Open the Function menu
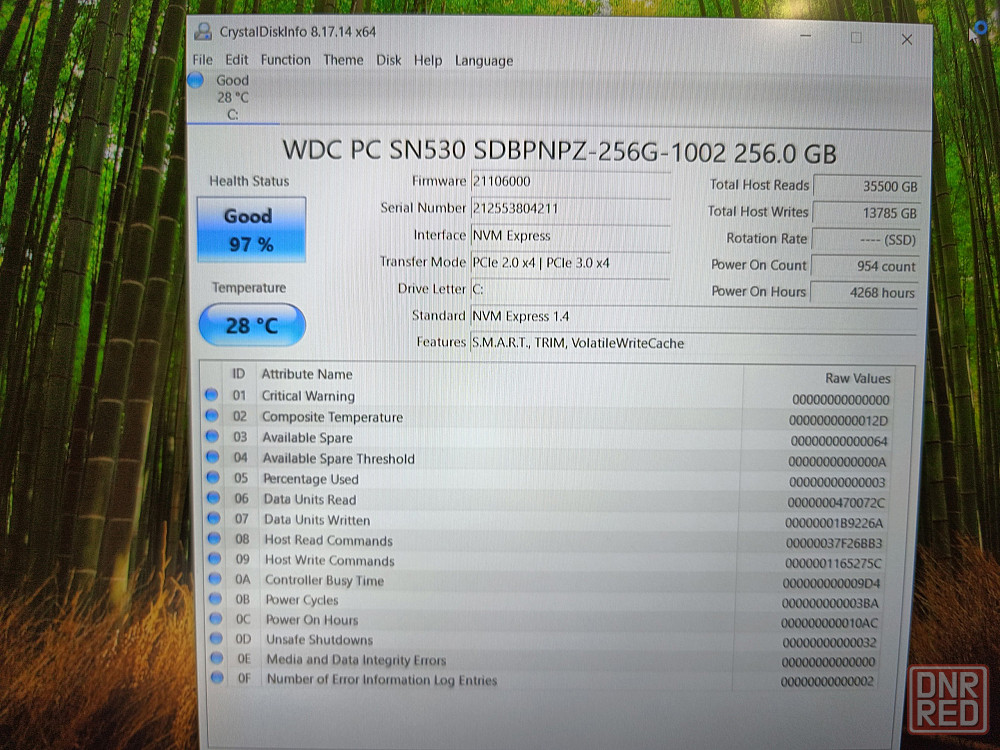 (x=286, y=60)
